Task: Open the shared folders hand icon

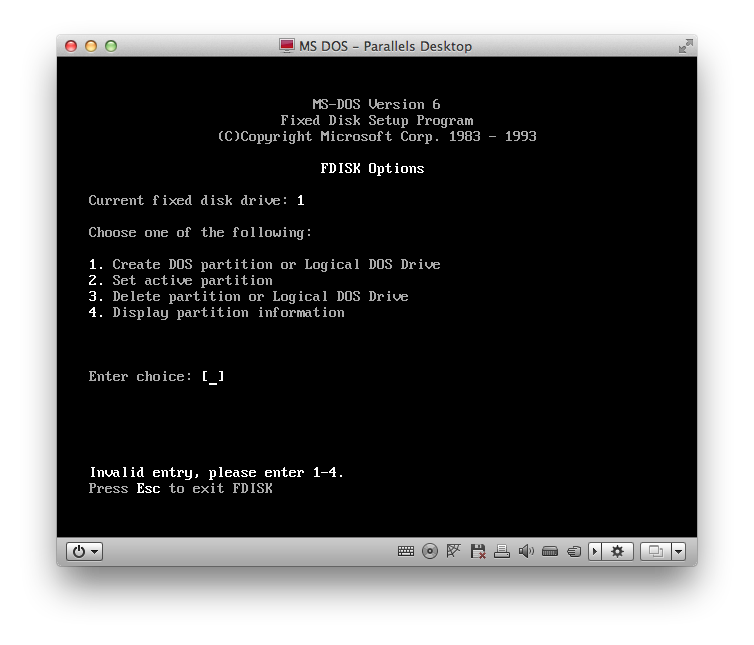Action: tap(574, 551)
